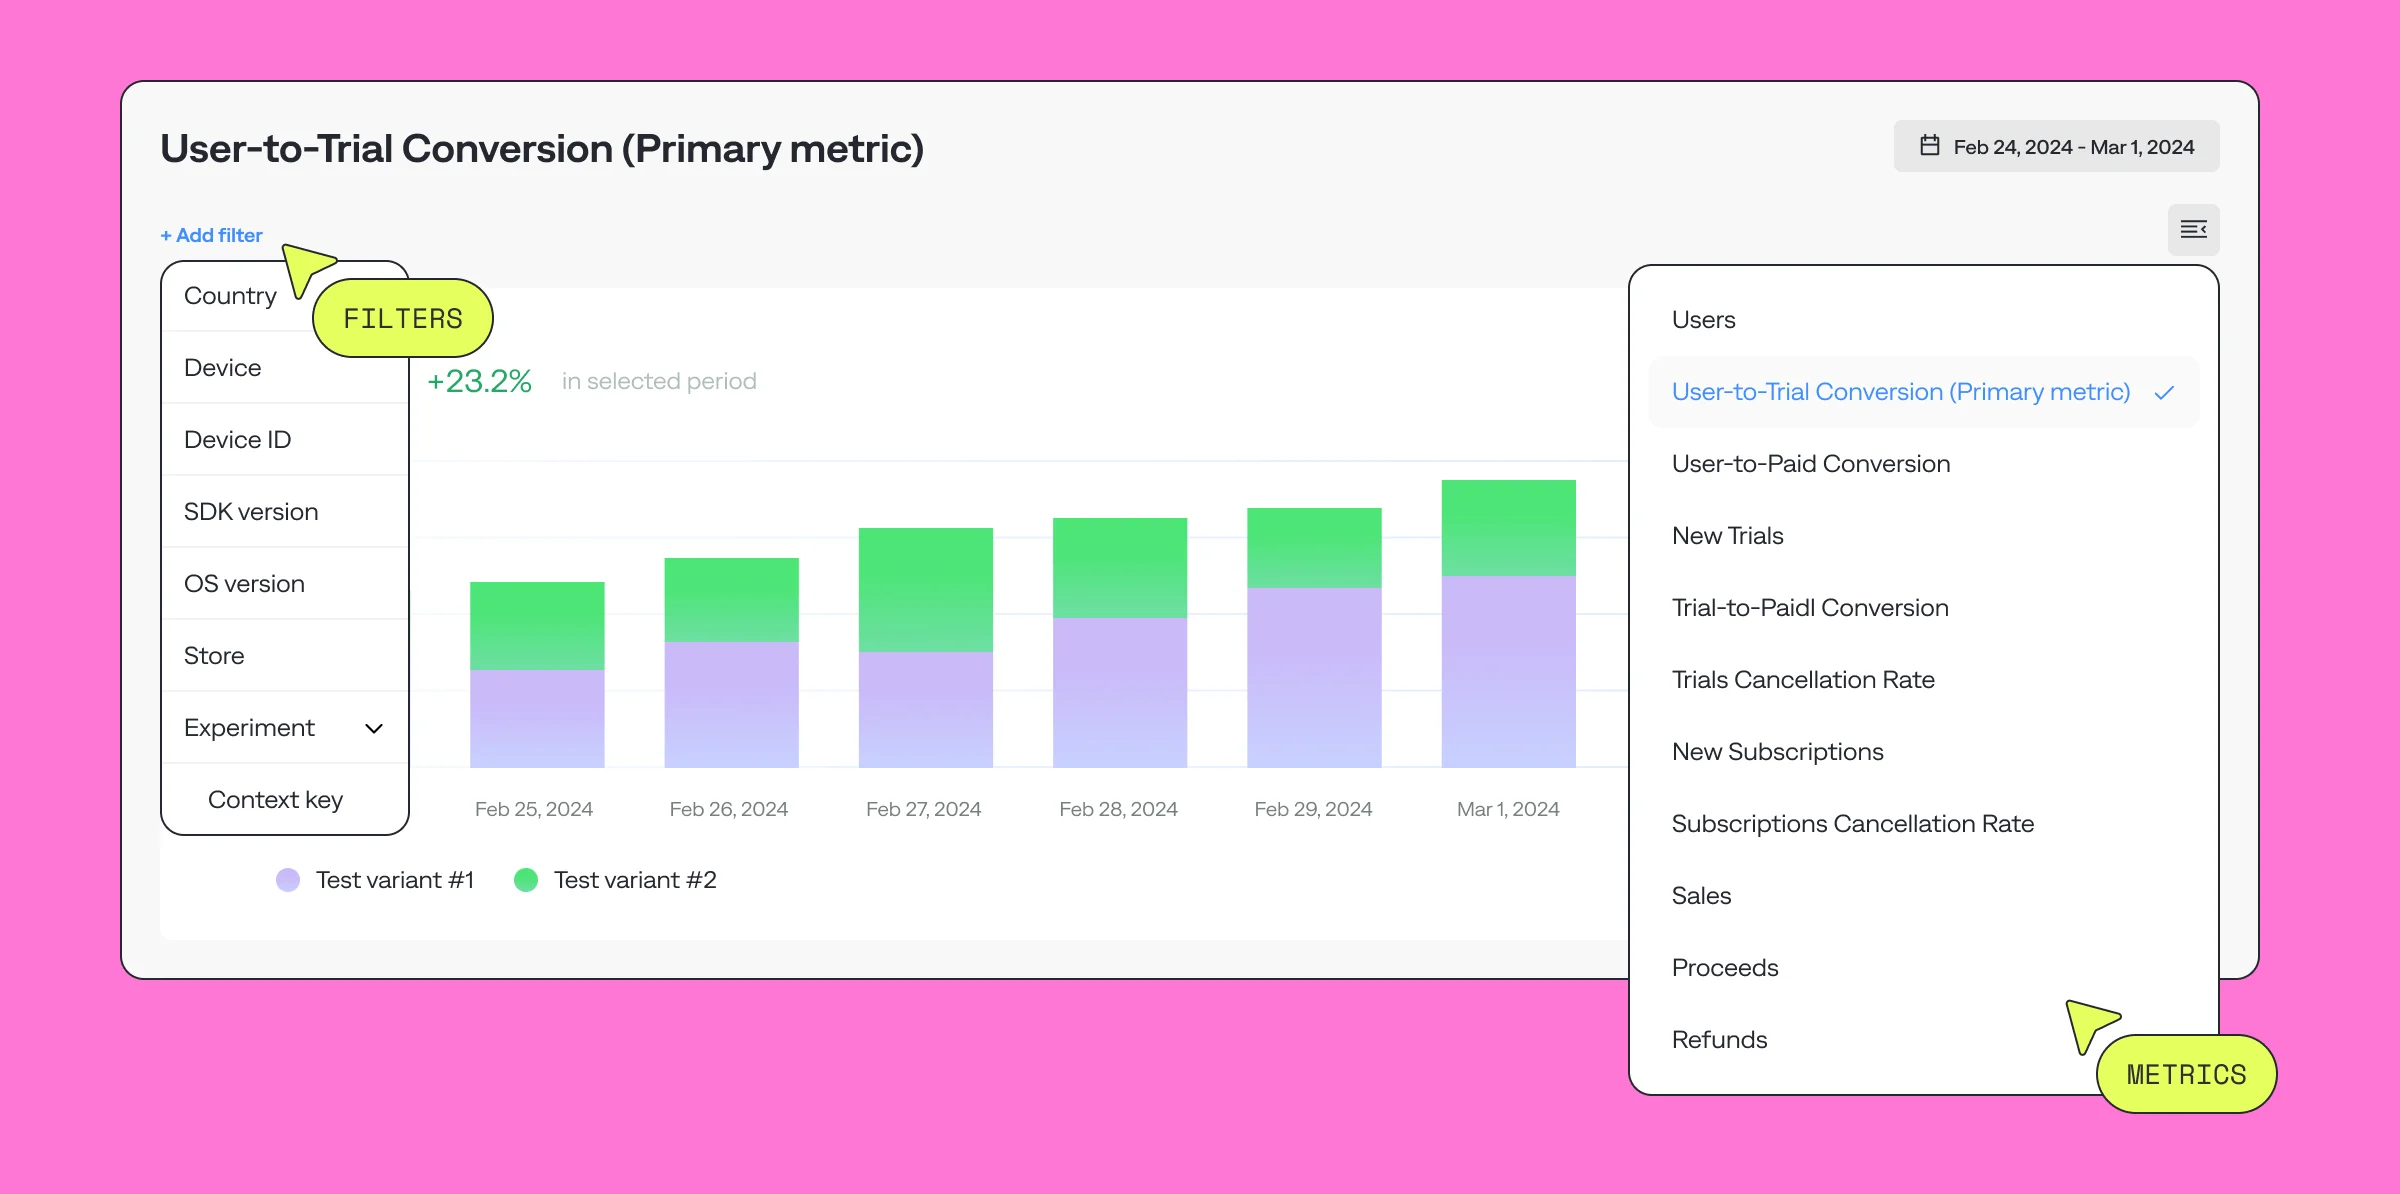Click the + Add filter link
Image resolution: width=2400 pixels, height=1194 pixels.
click(210, 235)
